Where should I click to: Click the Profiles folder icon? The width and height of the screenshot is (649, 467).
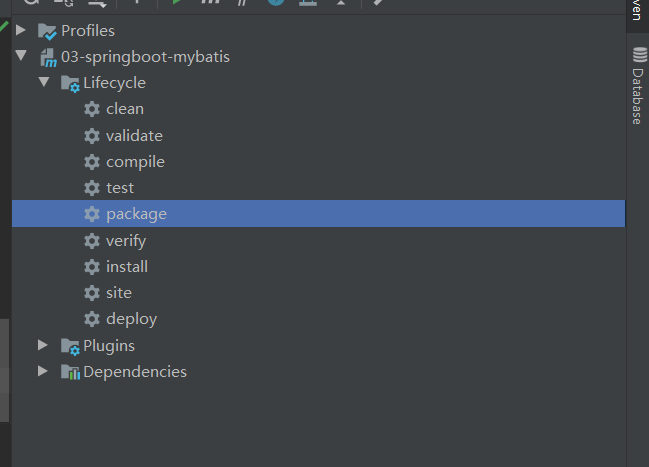pos(47,31)
